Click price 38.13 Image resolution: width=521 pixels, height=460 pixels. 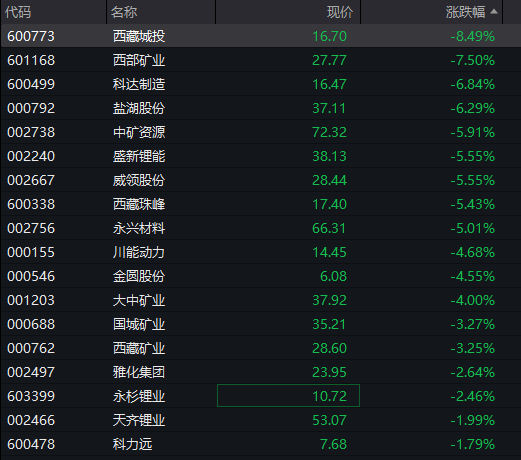click(329, 156)
